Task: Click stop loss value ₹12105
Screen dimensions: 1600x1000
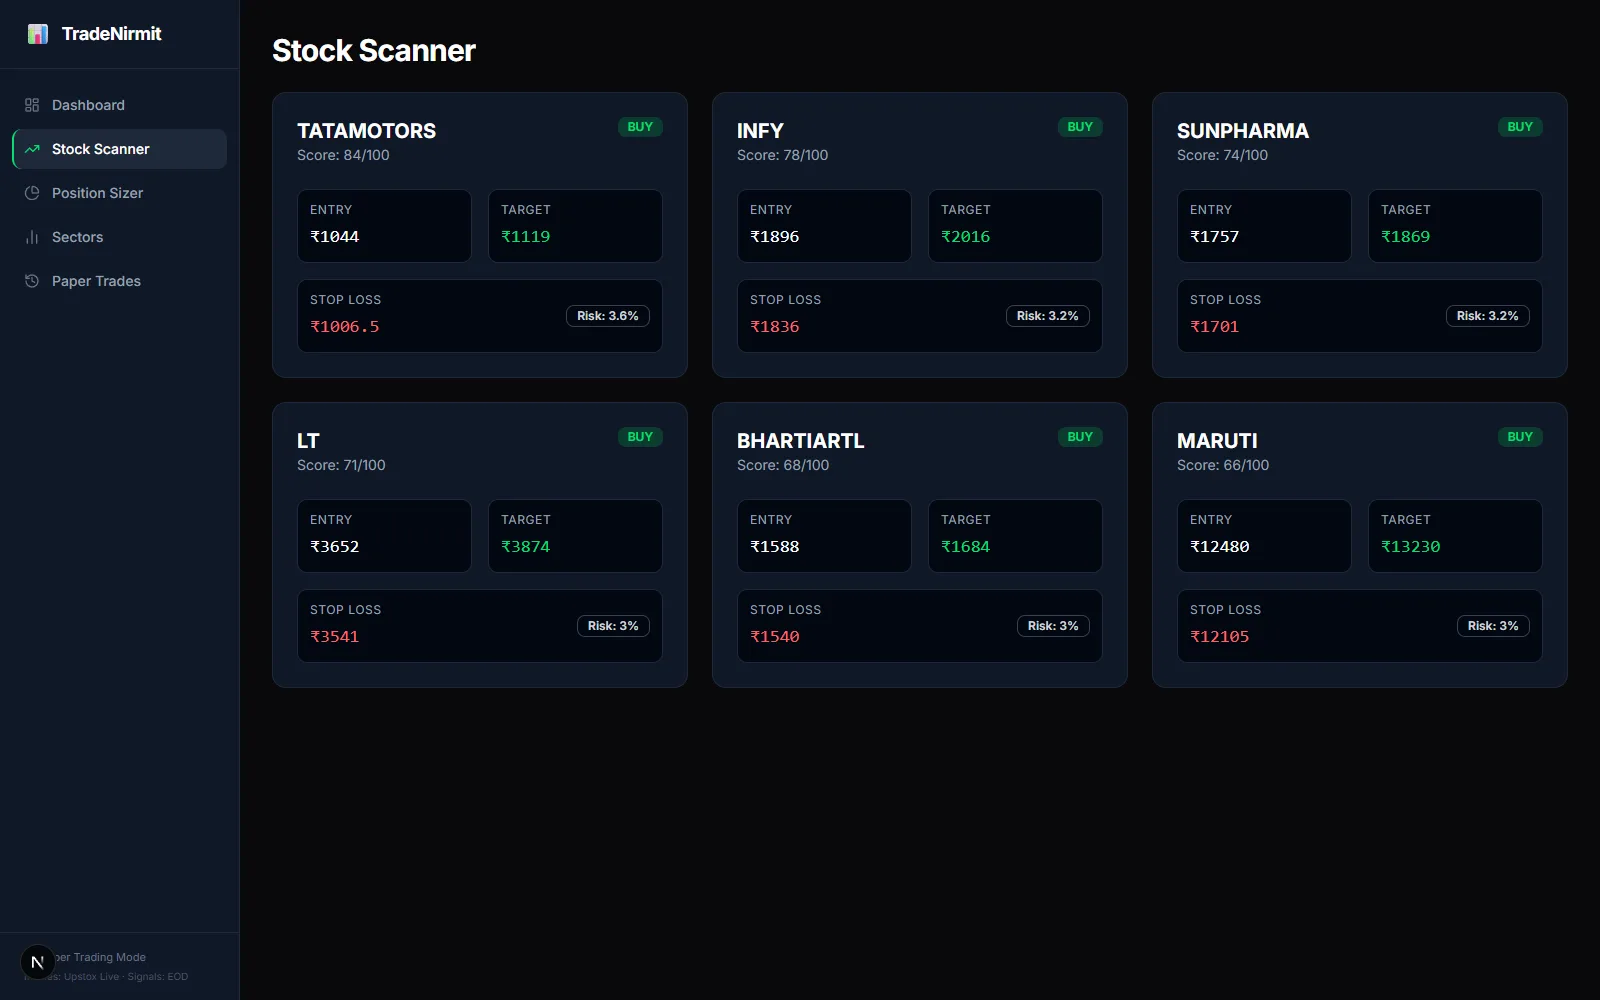Action: tap(1219, 637)
